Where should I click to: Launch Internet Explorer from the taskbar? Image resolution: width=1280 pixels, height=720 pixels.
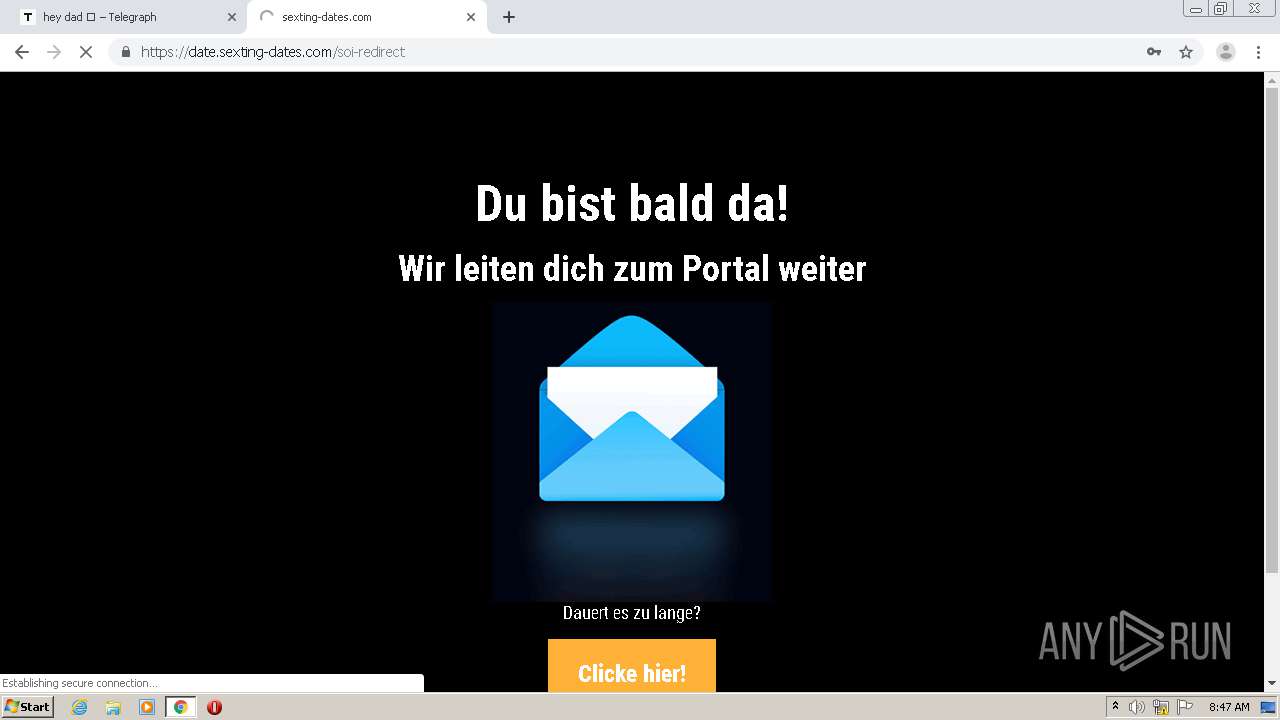[80, 707]
